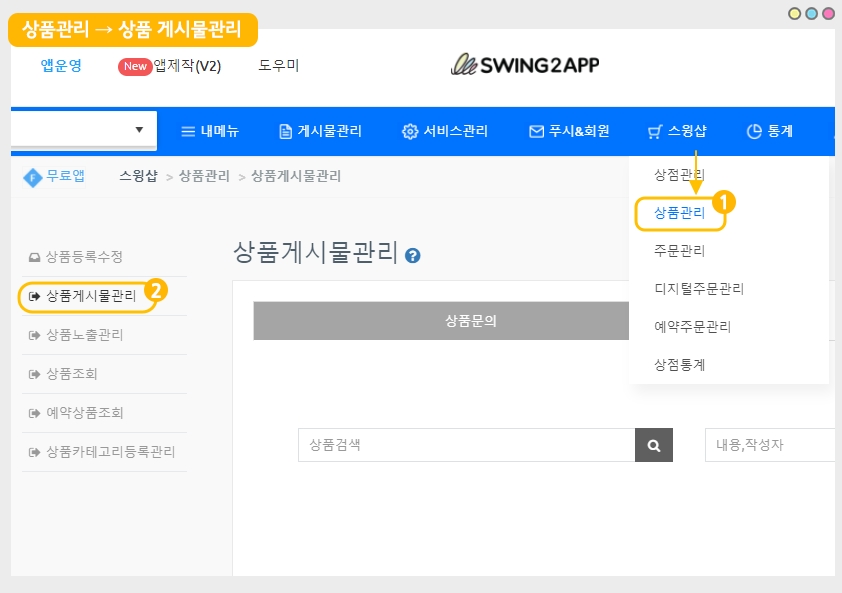
Task: Click the help question mark icon
Action: tap(413, 255)
